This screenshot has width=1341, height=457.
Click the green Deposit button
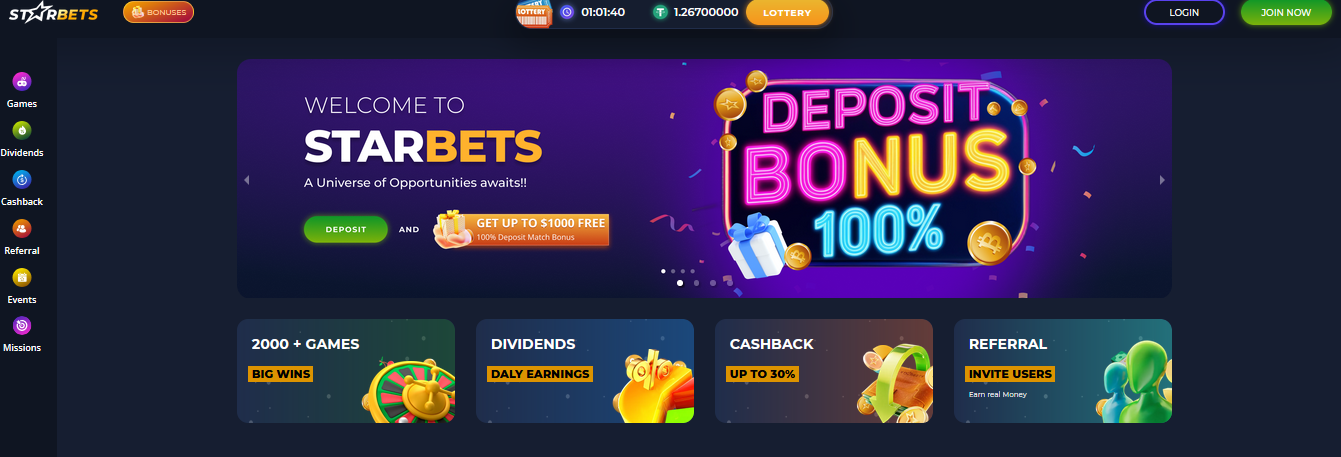(x=345, y=229)
